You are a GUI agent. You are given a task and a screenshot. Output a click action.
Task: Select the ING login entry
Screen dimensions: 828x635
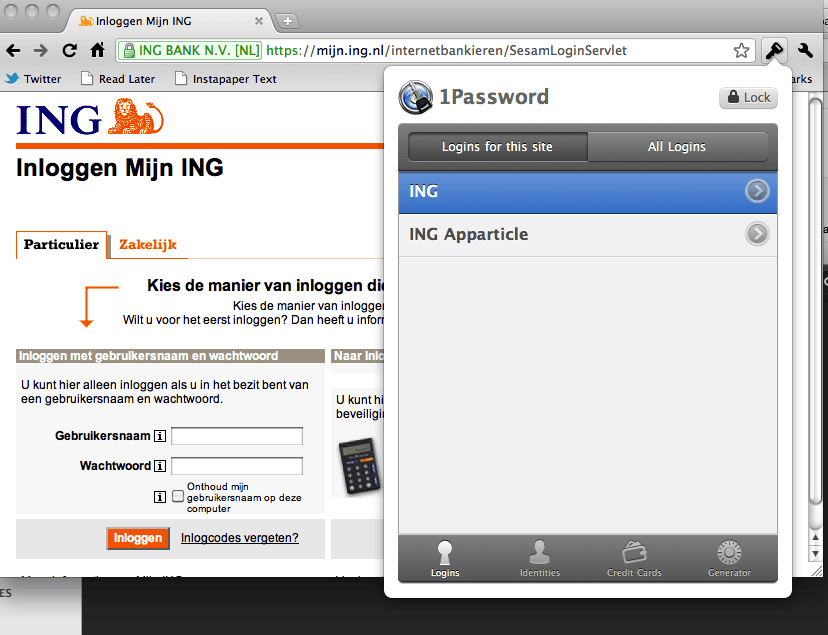[x=588, y=192]
